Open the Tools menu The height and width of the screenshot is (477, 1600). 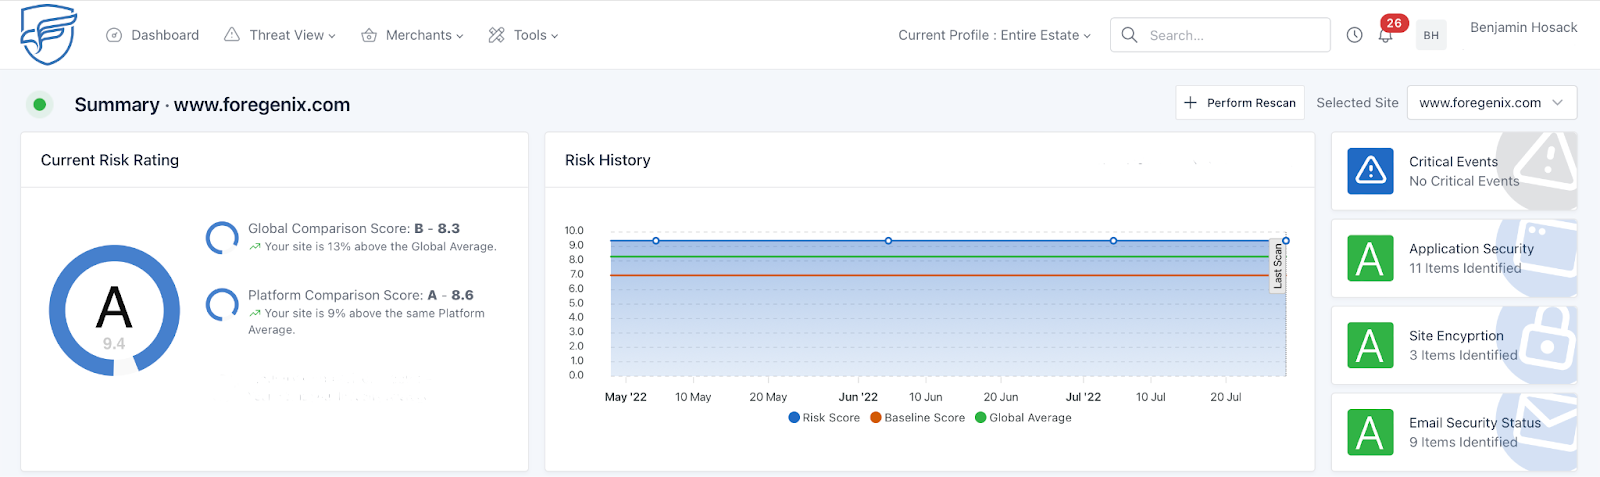(x=523, y=35)
